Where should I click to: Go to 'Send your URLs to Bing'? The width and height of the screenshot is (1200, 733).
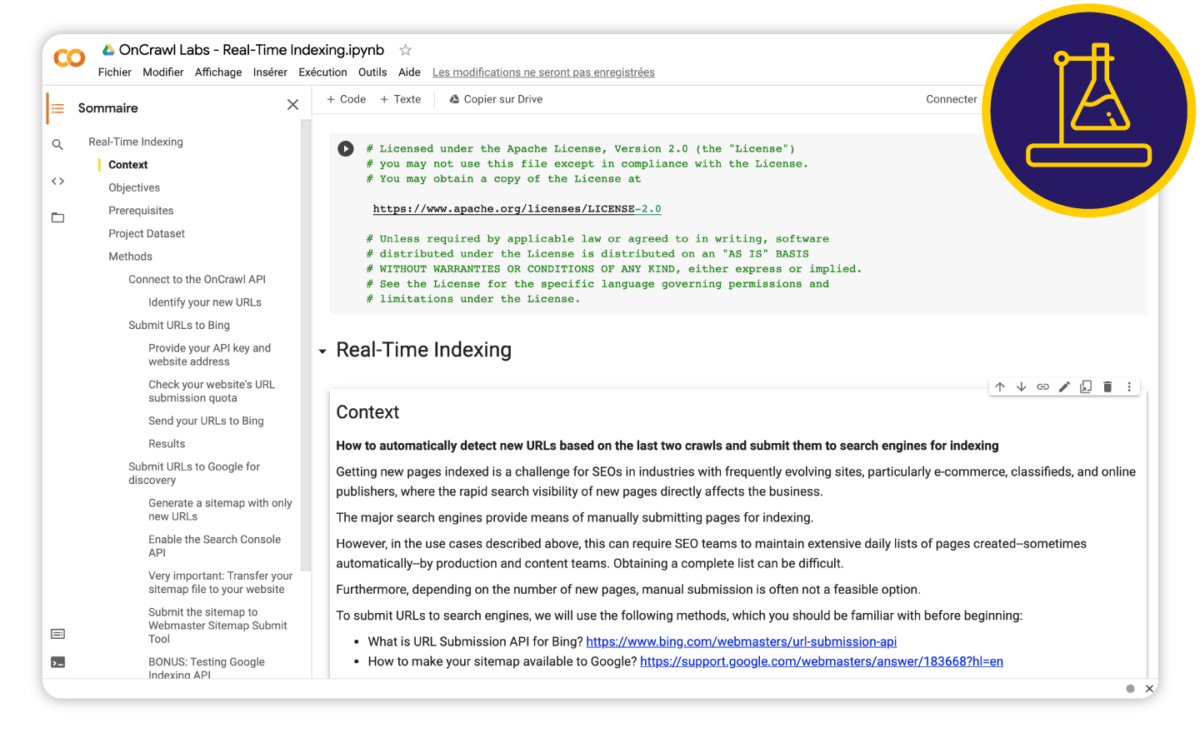pos(206,421)
